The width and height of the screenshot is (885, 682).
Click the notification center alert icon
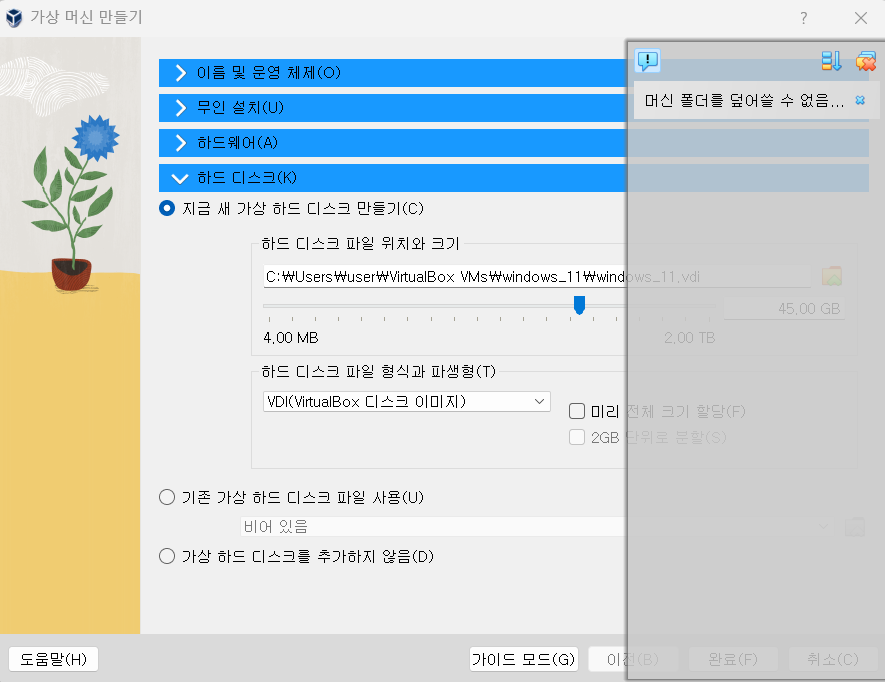647,60
